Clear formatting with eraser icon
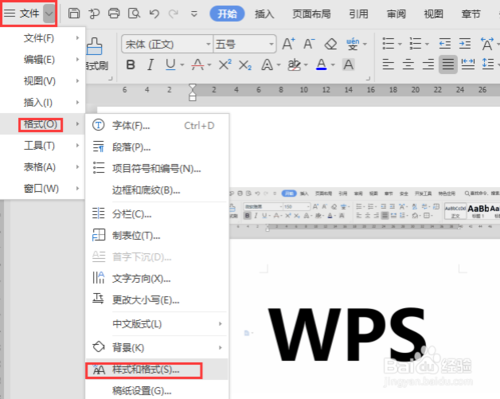 [331, 44]
